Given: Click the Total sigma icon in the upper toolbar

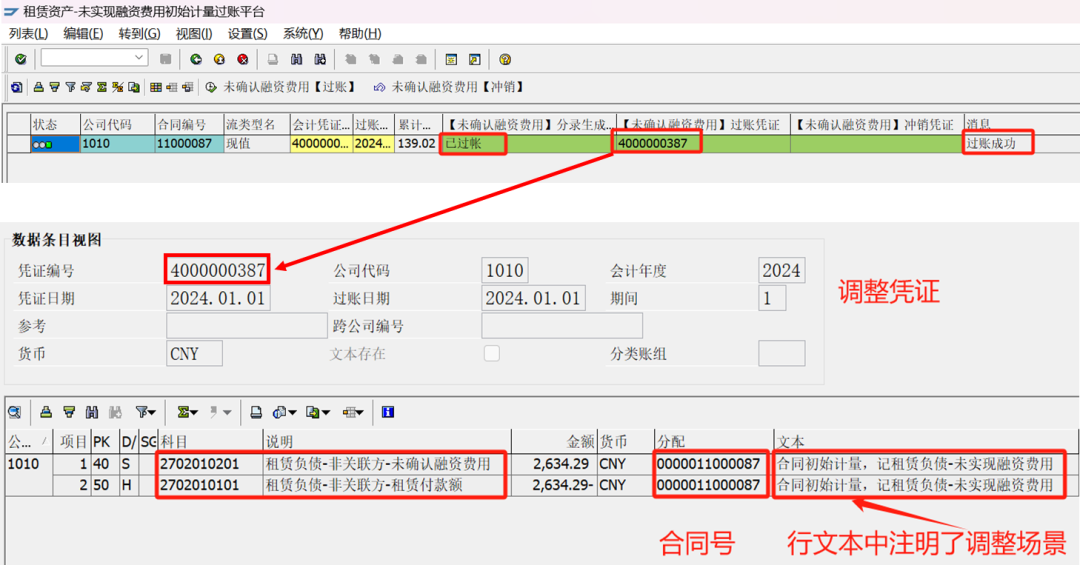Looking at the screenshot, I should click(x=102, y=87).
